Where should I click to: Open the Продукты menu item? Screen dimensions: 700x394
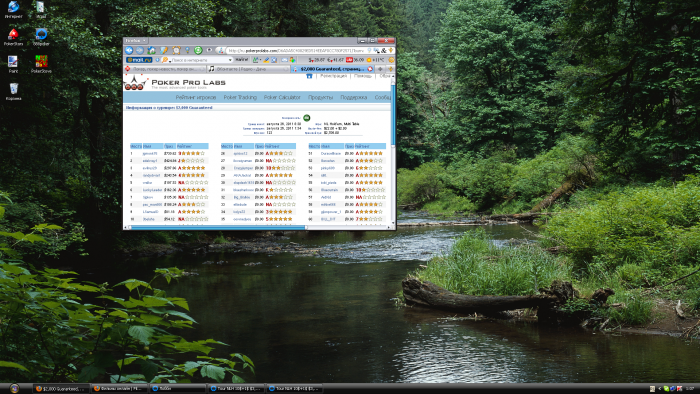pos(321,97)
